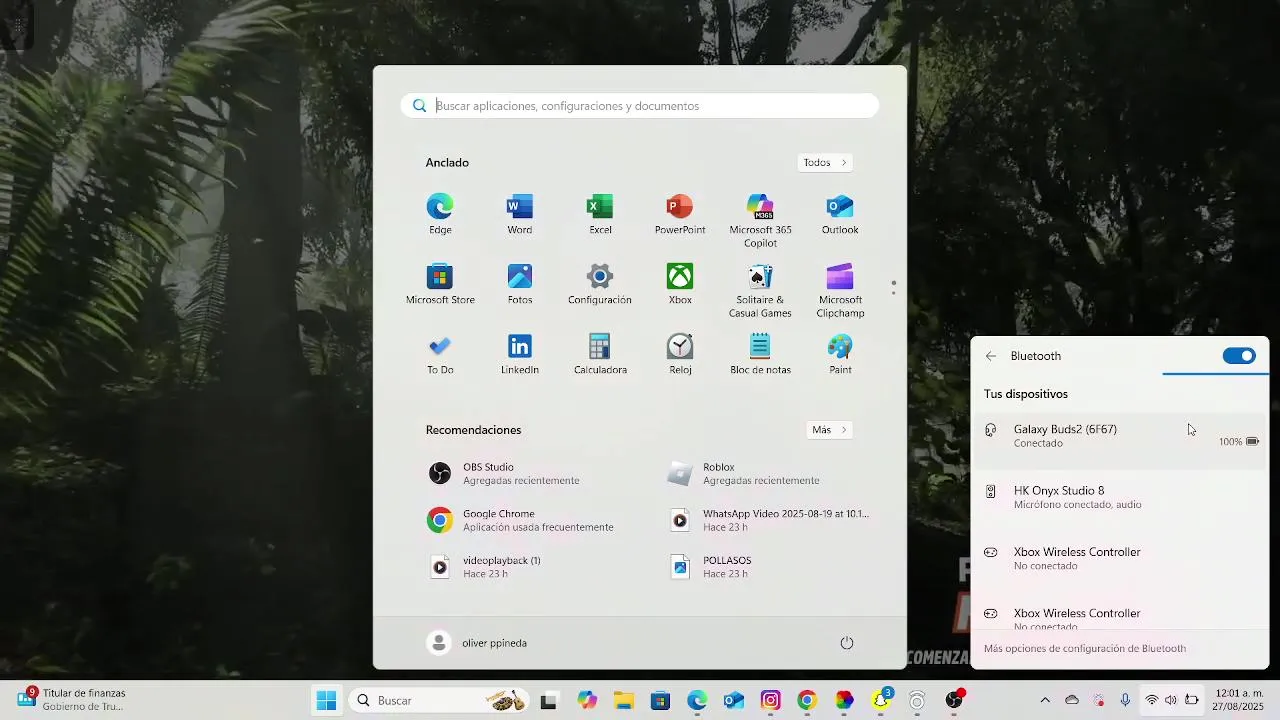Open Microsoft Store from the taskbar
Screen dimensions: 1280x720
click(660, 700)
